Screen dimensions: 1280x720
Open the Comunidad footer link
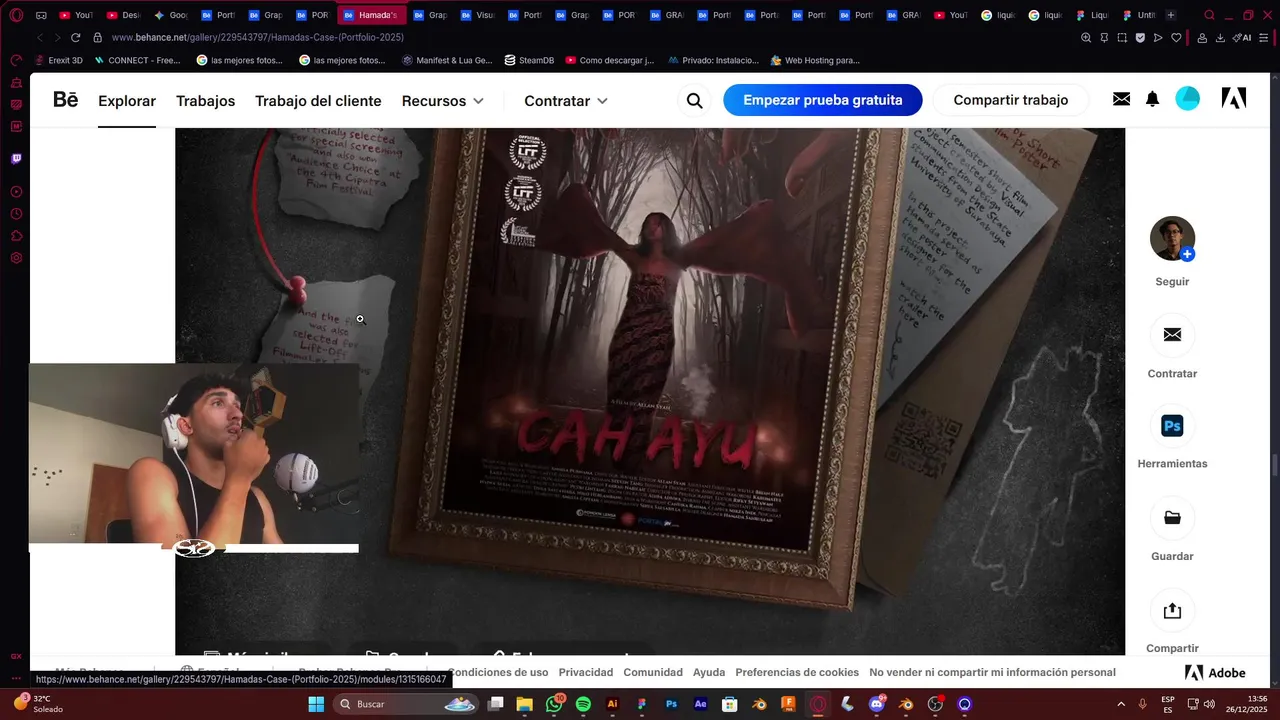(x=653, y=672)
